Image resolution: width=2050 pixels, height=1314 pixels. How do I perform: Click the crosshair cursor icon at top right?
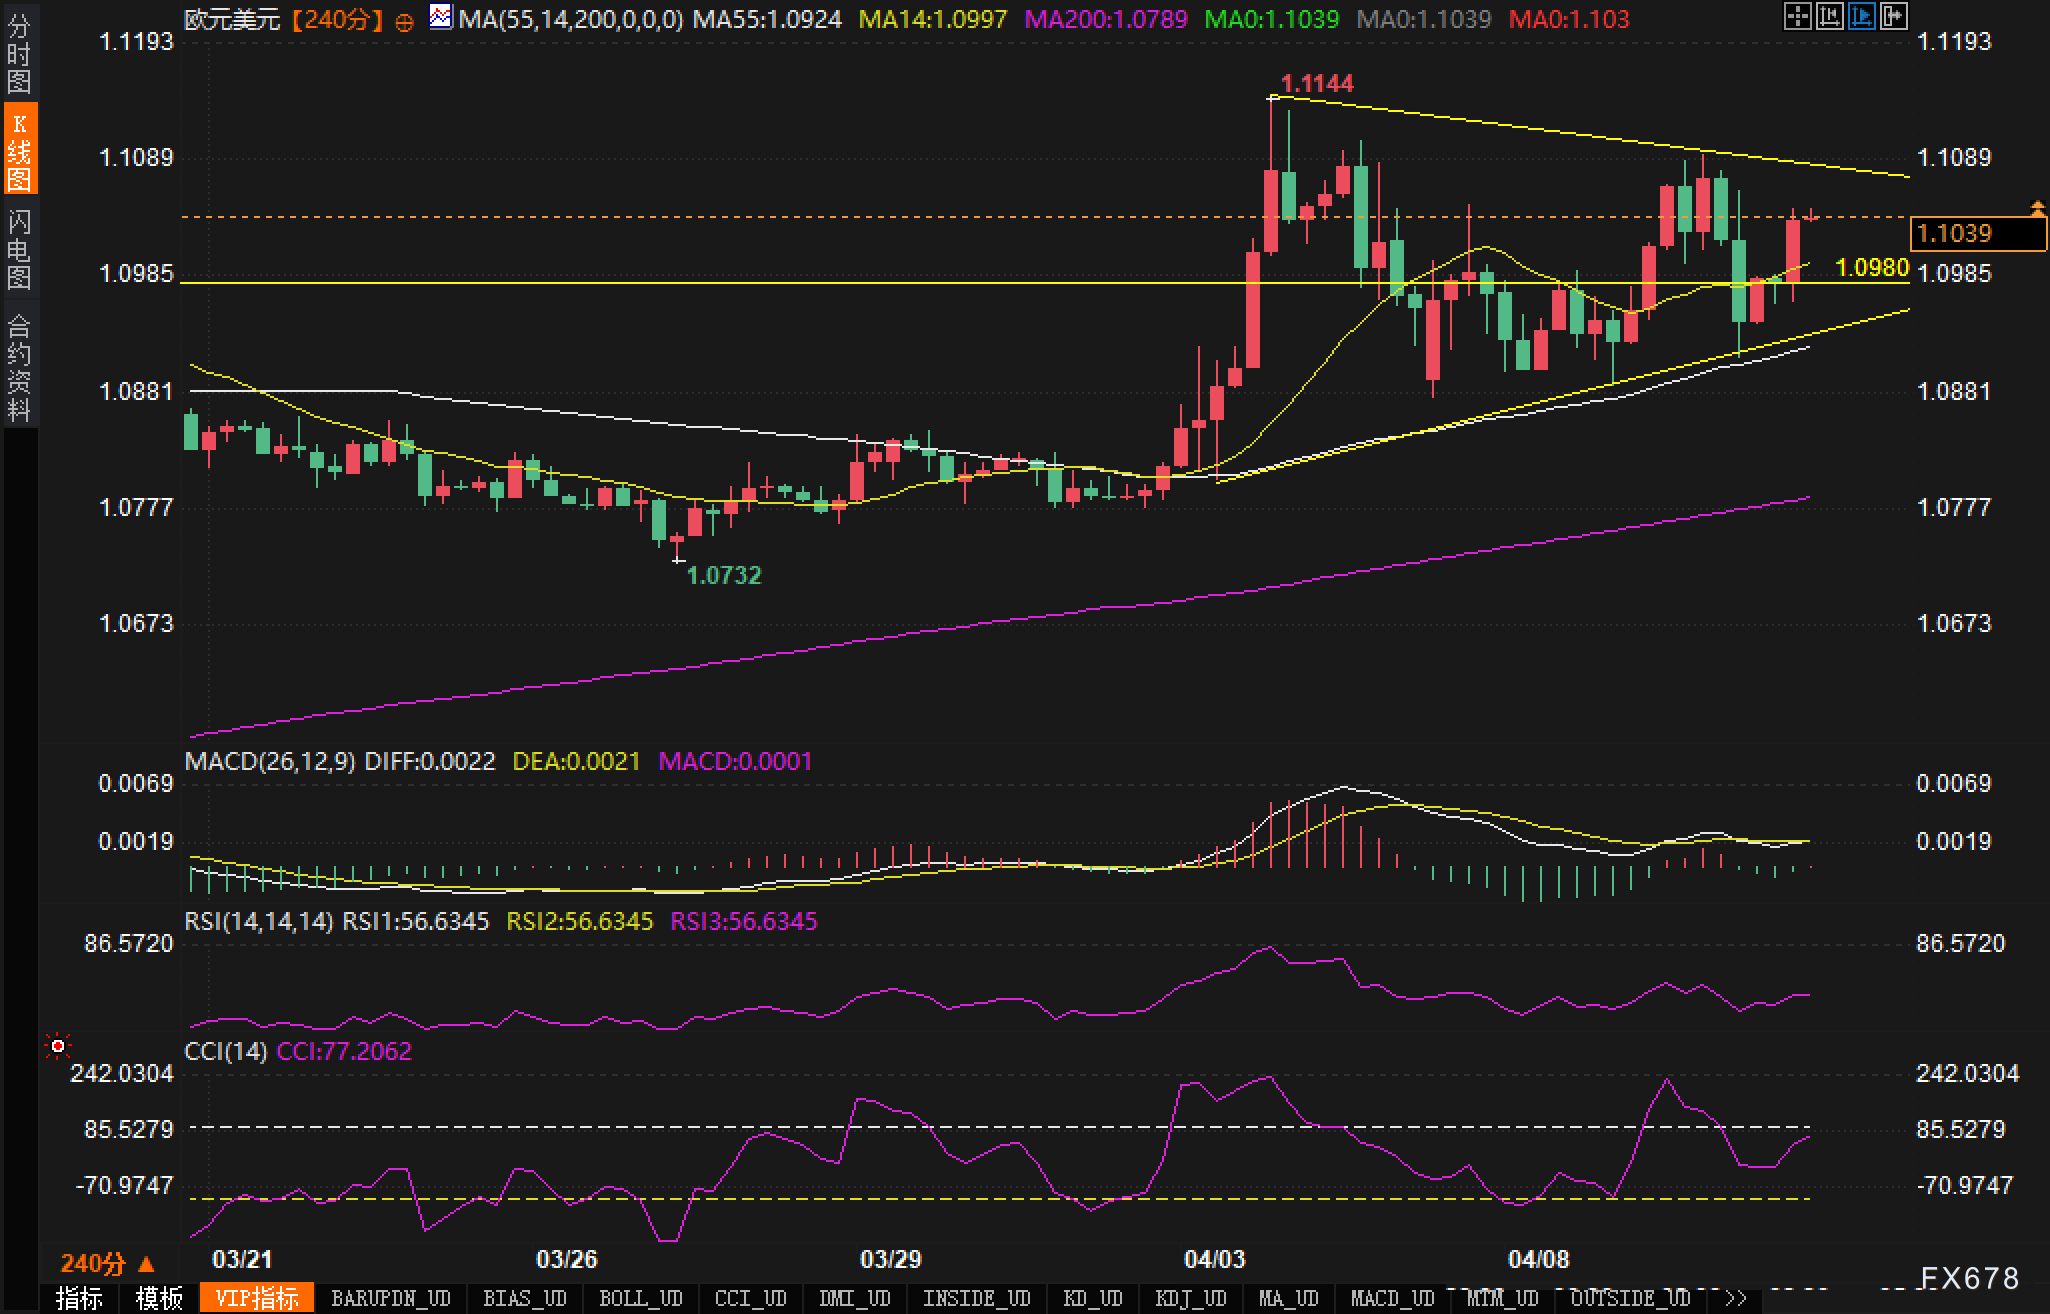click(1797, 16)
